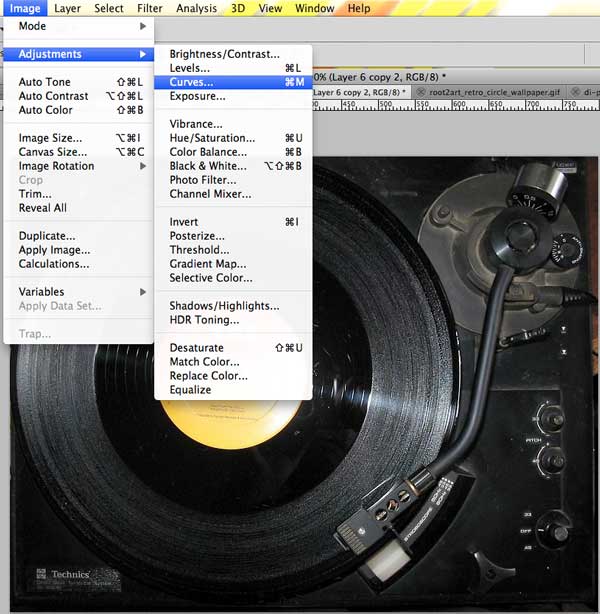Open Calculations dialog

(79, 264)
